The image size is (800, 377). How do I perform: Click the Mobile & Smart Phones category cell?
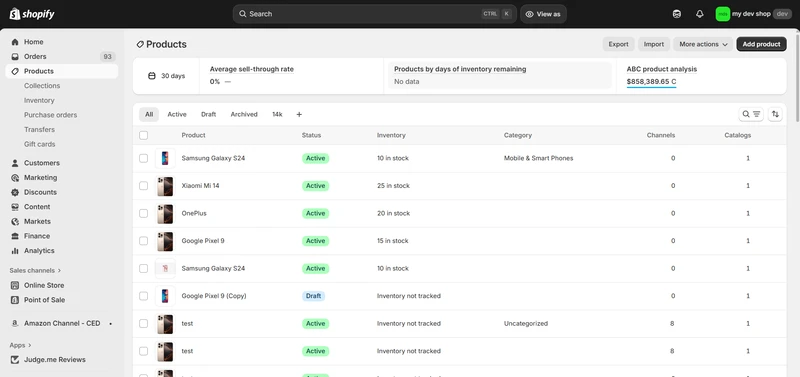click(x=538, y=158)
